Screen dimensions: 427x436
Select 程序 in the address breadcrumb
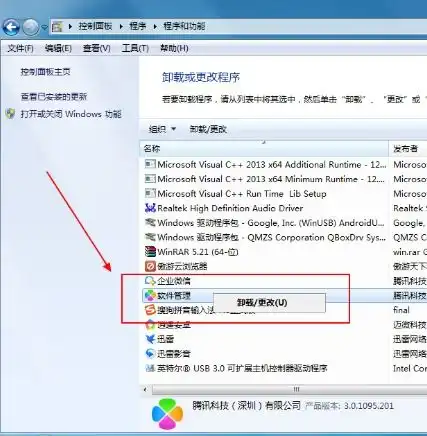coord(137,26)
